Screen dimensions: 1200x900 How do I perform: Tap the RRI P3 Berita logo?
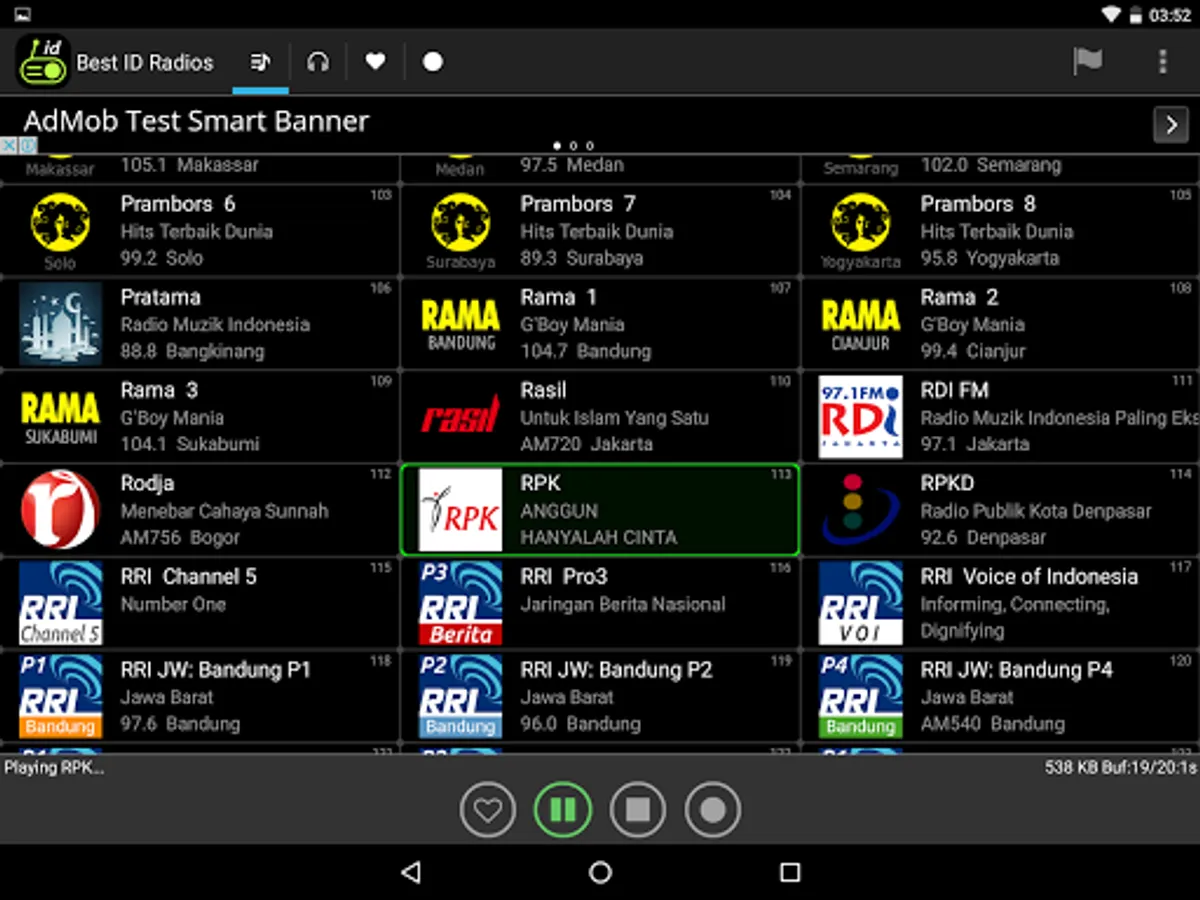pyautogui.click(x=460, y=603)
